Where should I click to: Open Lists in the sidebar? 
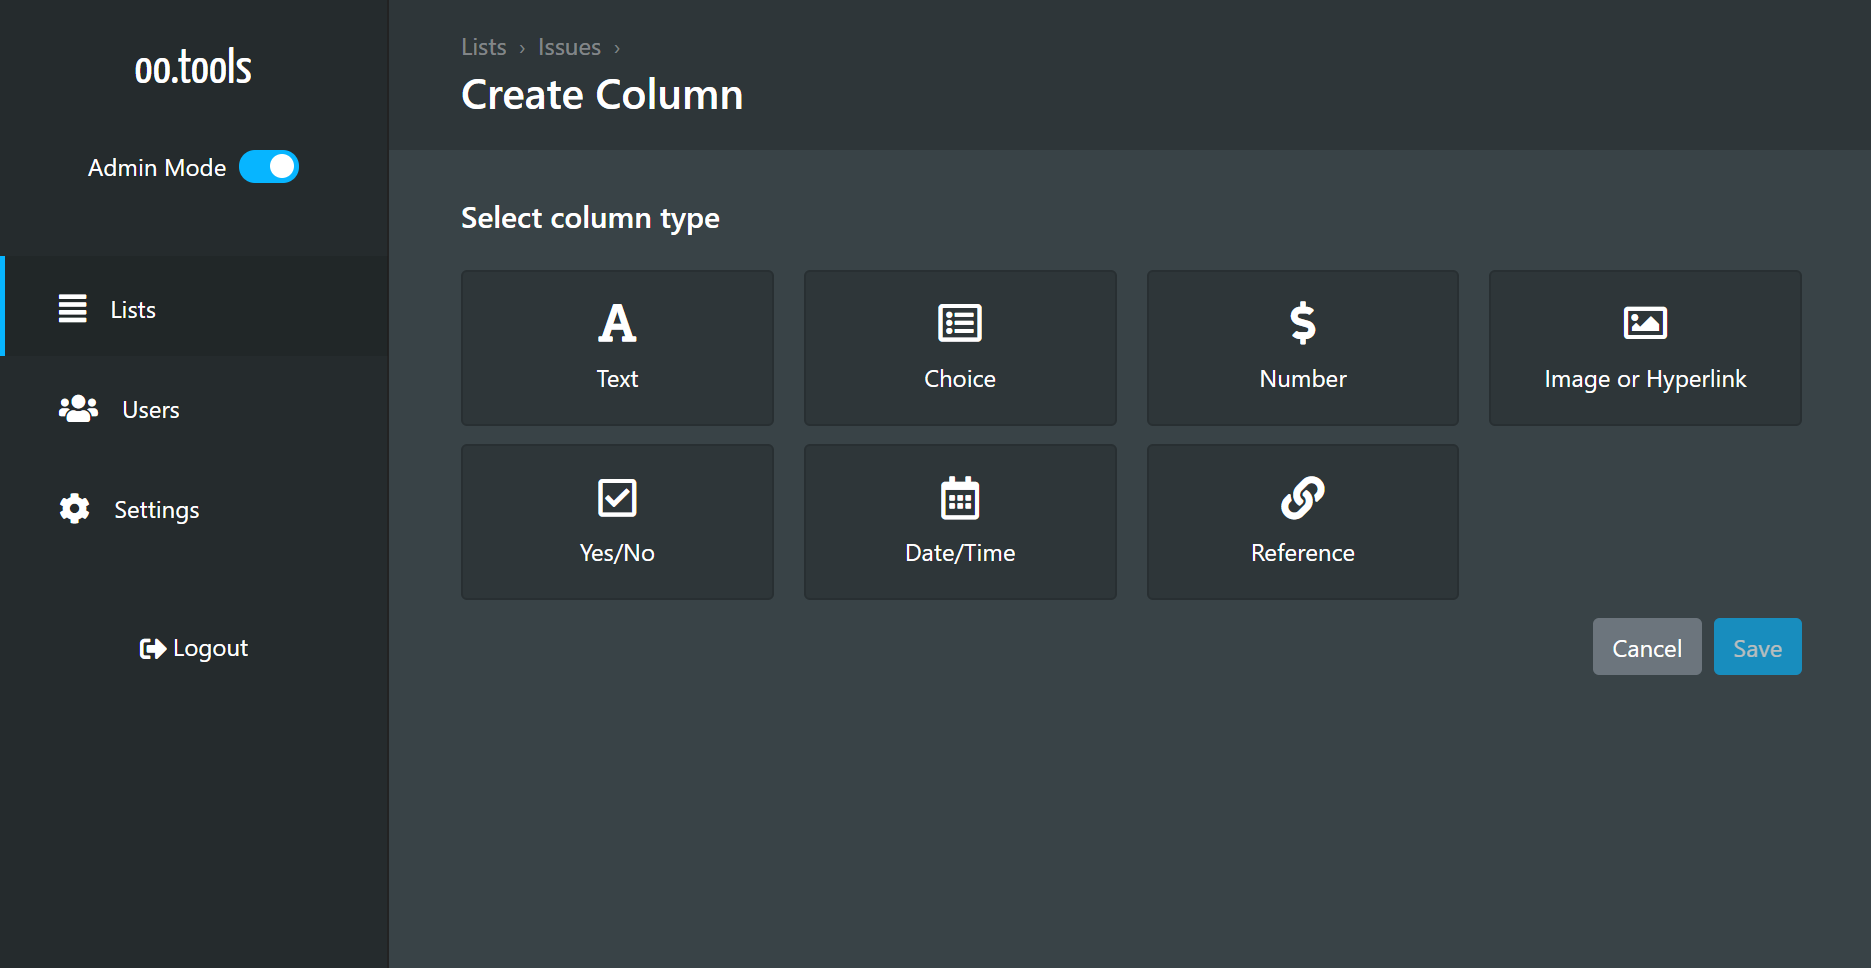(133, 310)
